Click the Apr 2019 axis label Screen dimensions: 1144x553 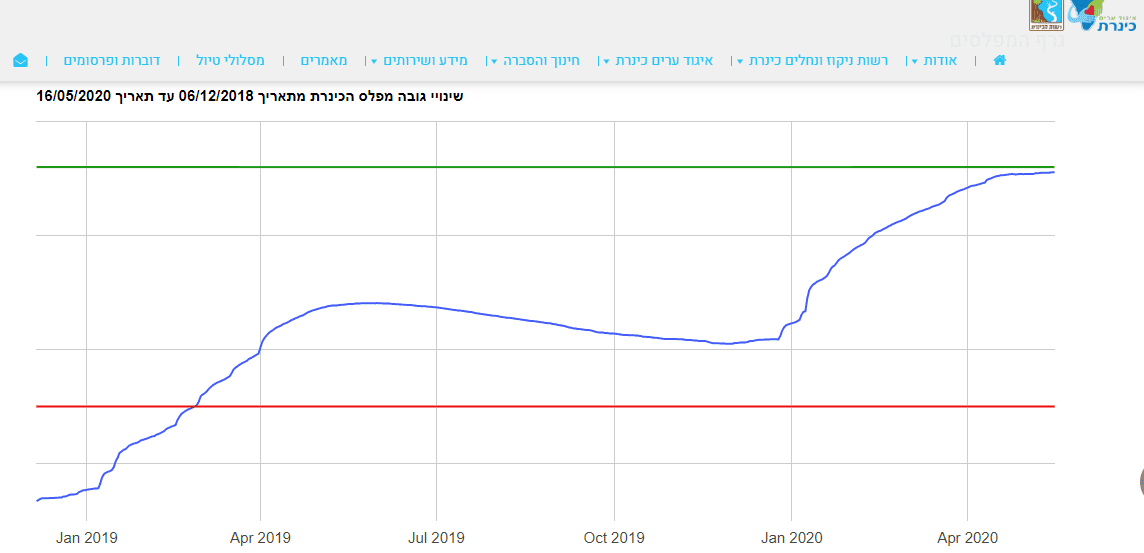pyautogui.click(x=260, y=538)
